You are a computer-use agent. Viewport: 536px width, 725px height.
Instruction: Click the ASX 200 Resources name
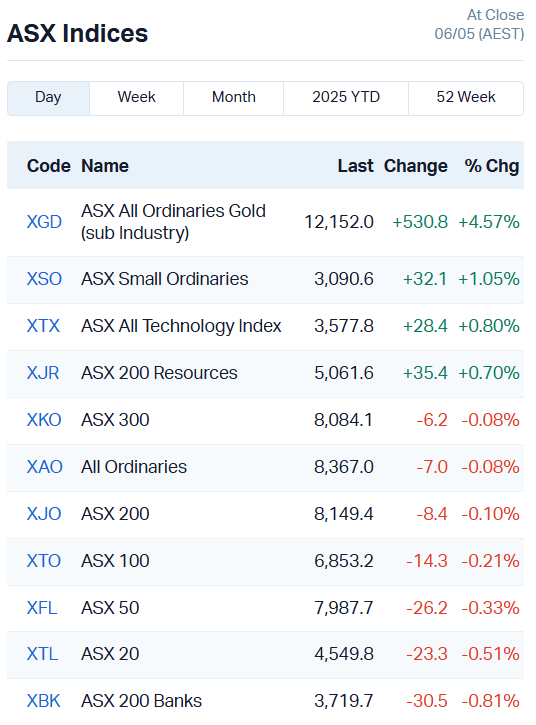tap(159, 373)
